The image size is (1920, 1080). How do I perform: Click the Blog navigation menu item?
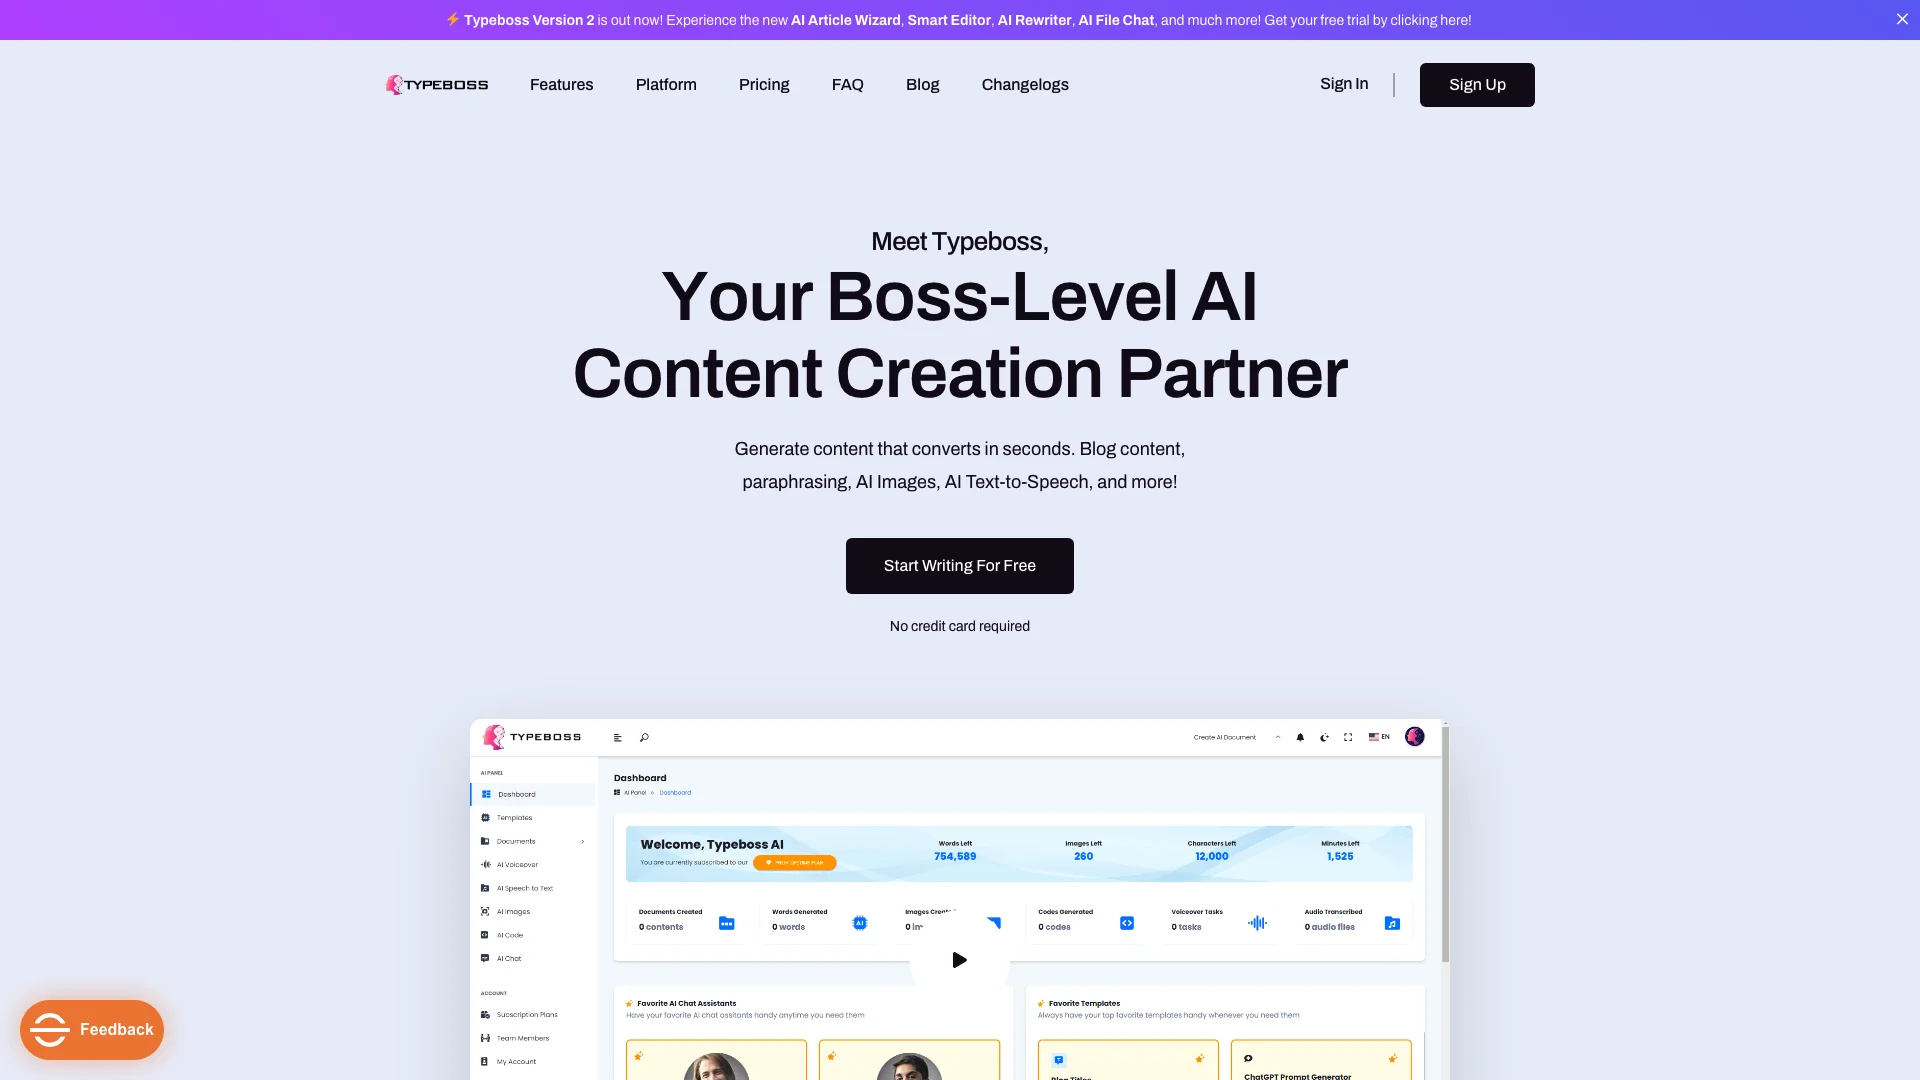(922, 84)
